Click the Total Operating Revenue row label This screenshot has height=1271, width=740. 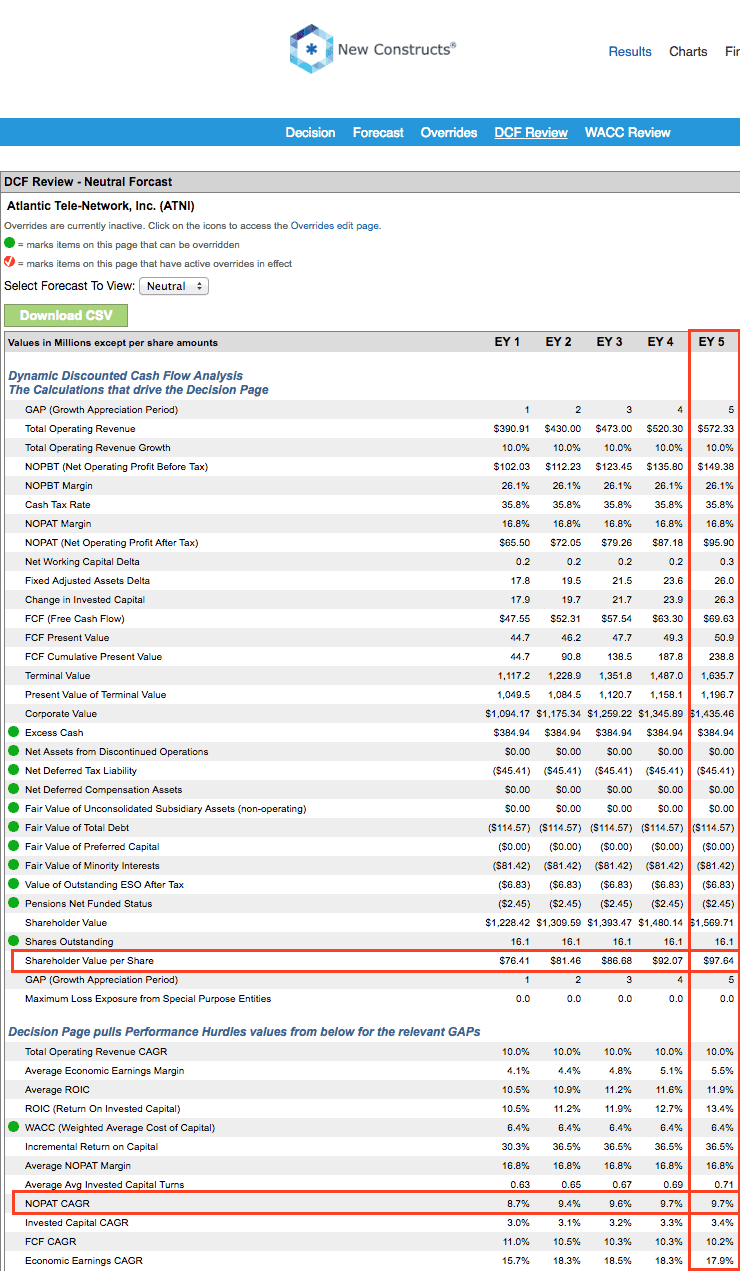80,428
